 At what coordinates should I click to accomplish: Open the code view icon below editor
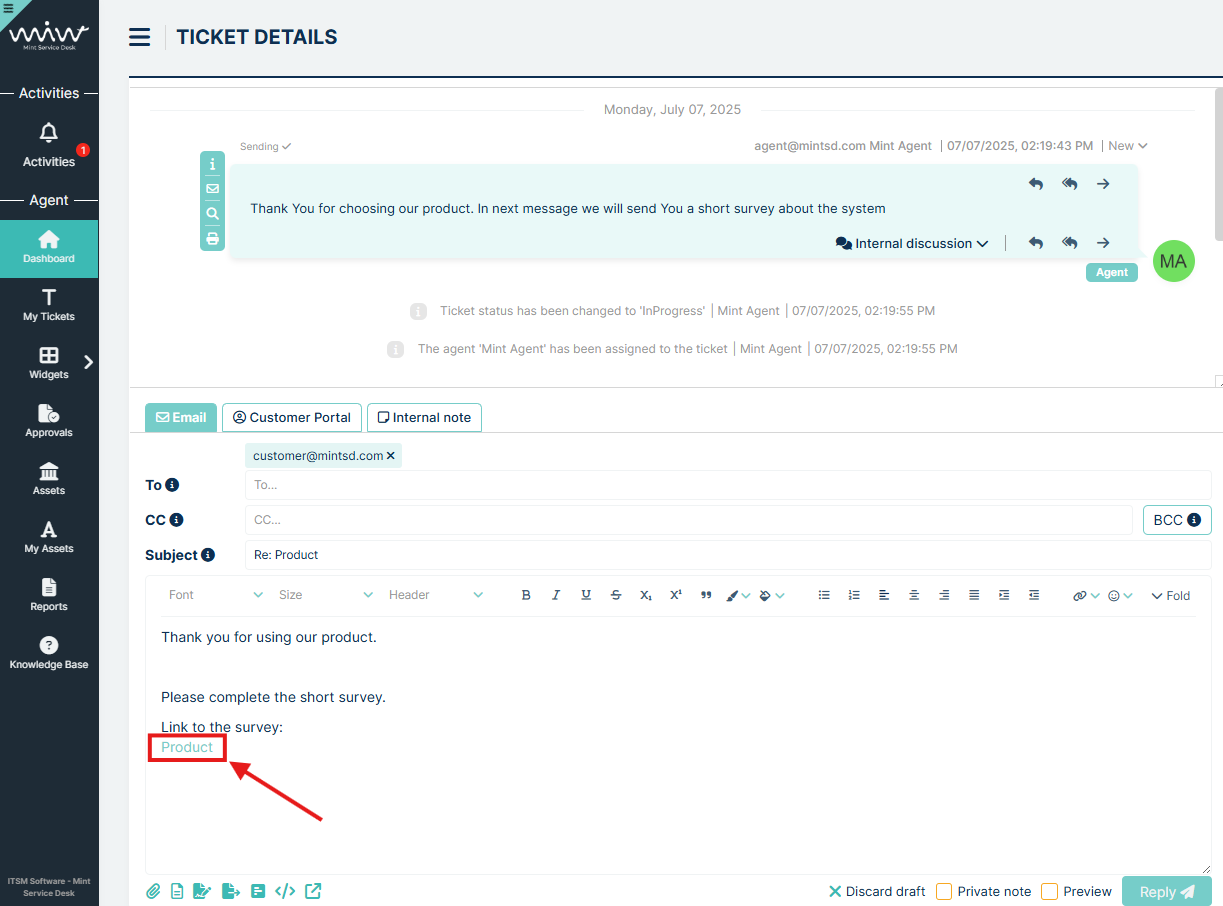(x=285, y=891)
